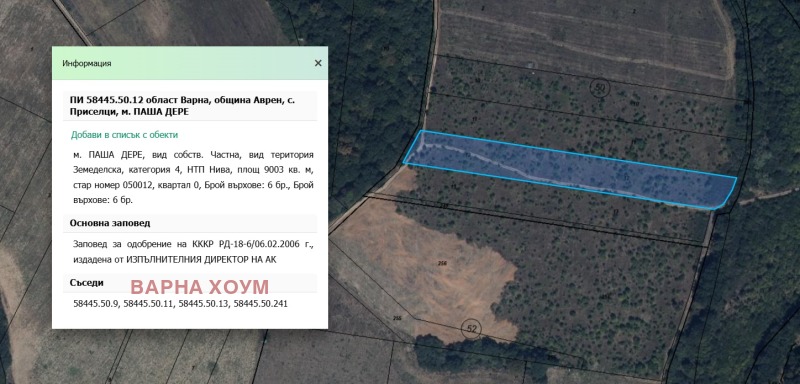
Task: Click the neighbors list '58445.50.9, 58445.50.11'
Action: pos(122,303)
